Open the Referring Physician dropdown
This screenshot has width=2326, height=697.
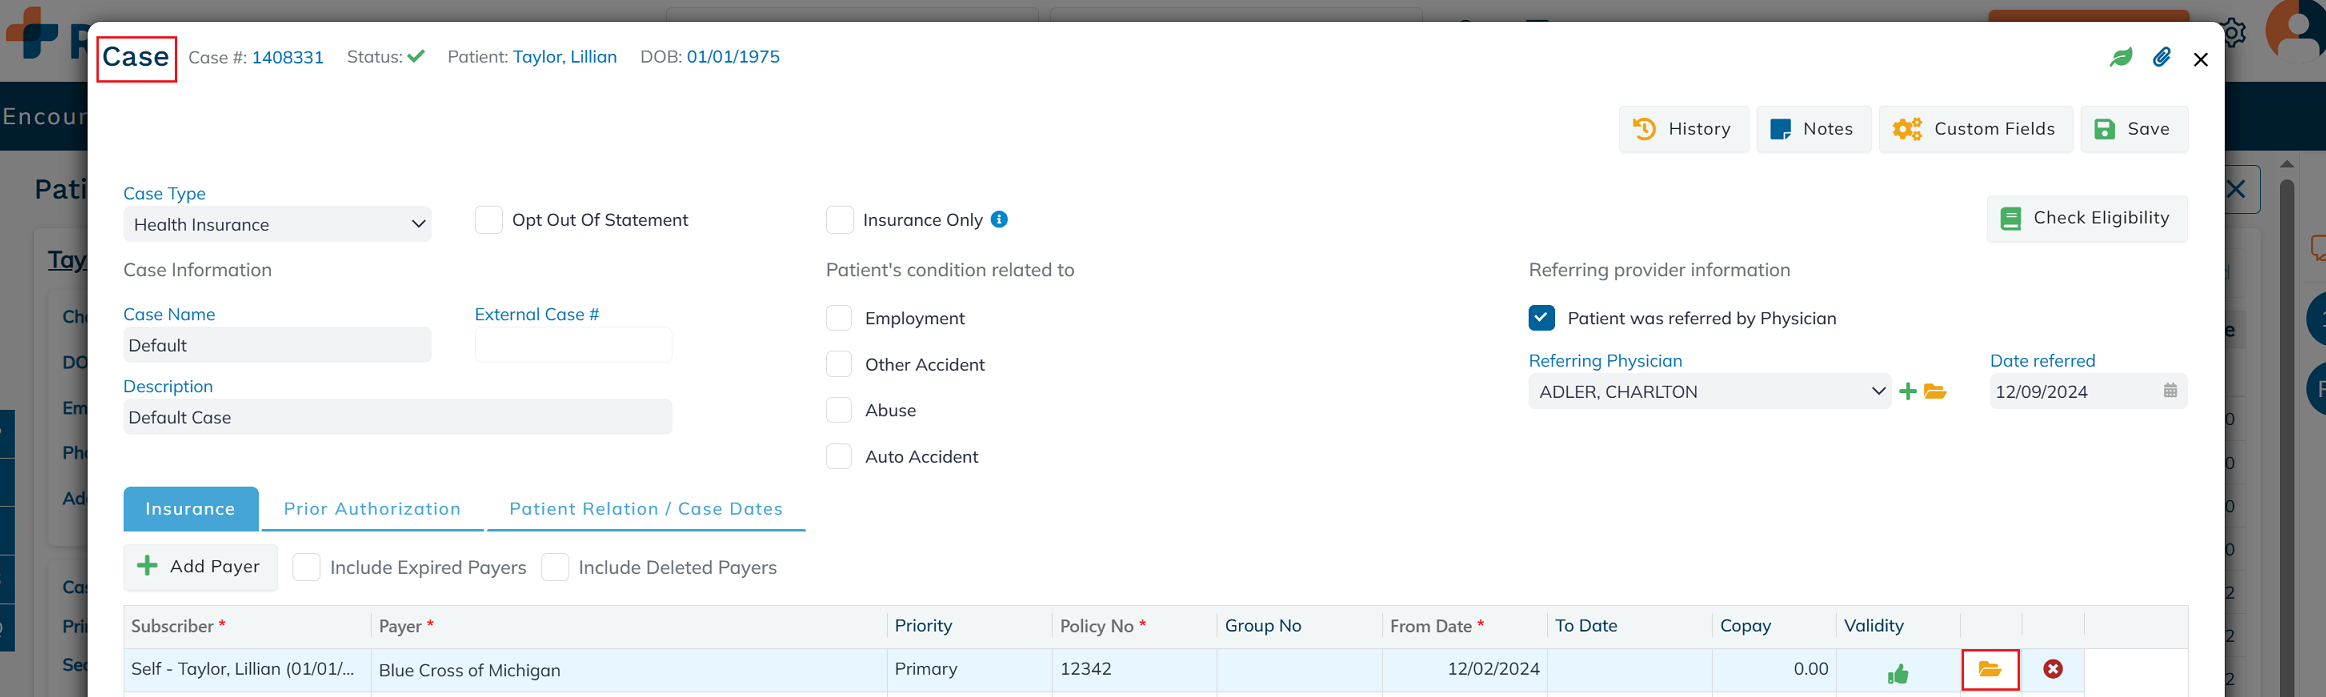click(1709, 392)
